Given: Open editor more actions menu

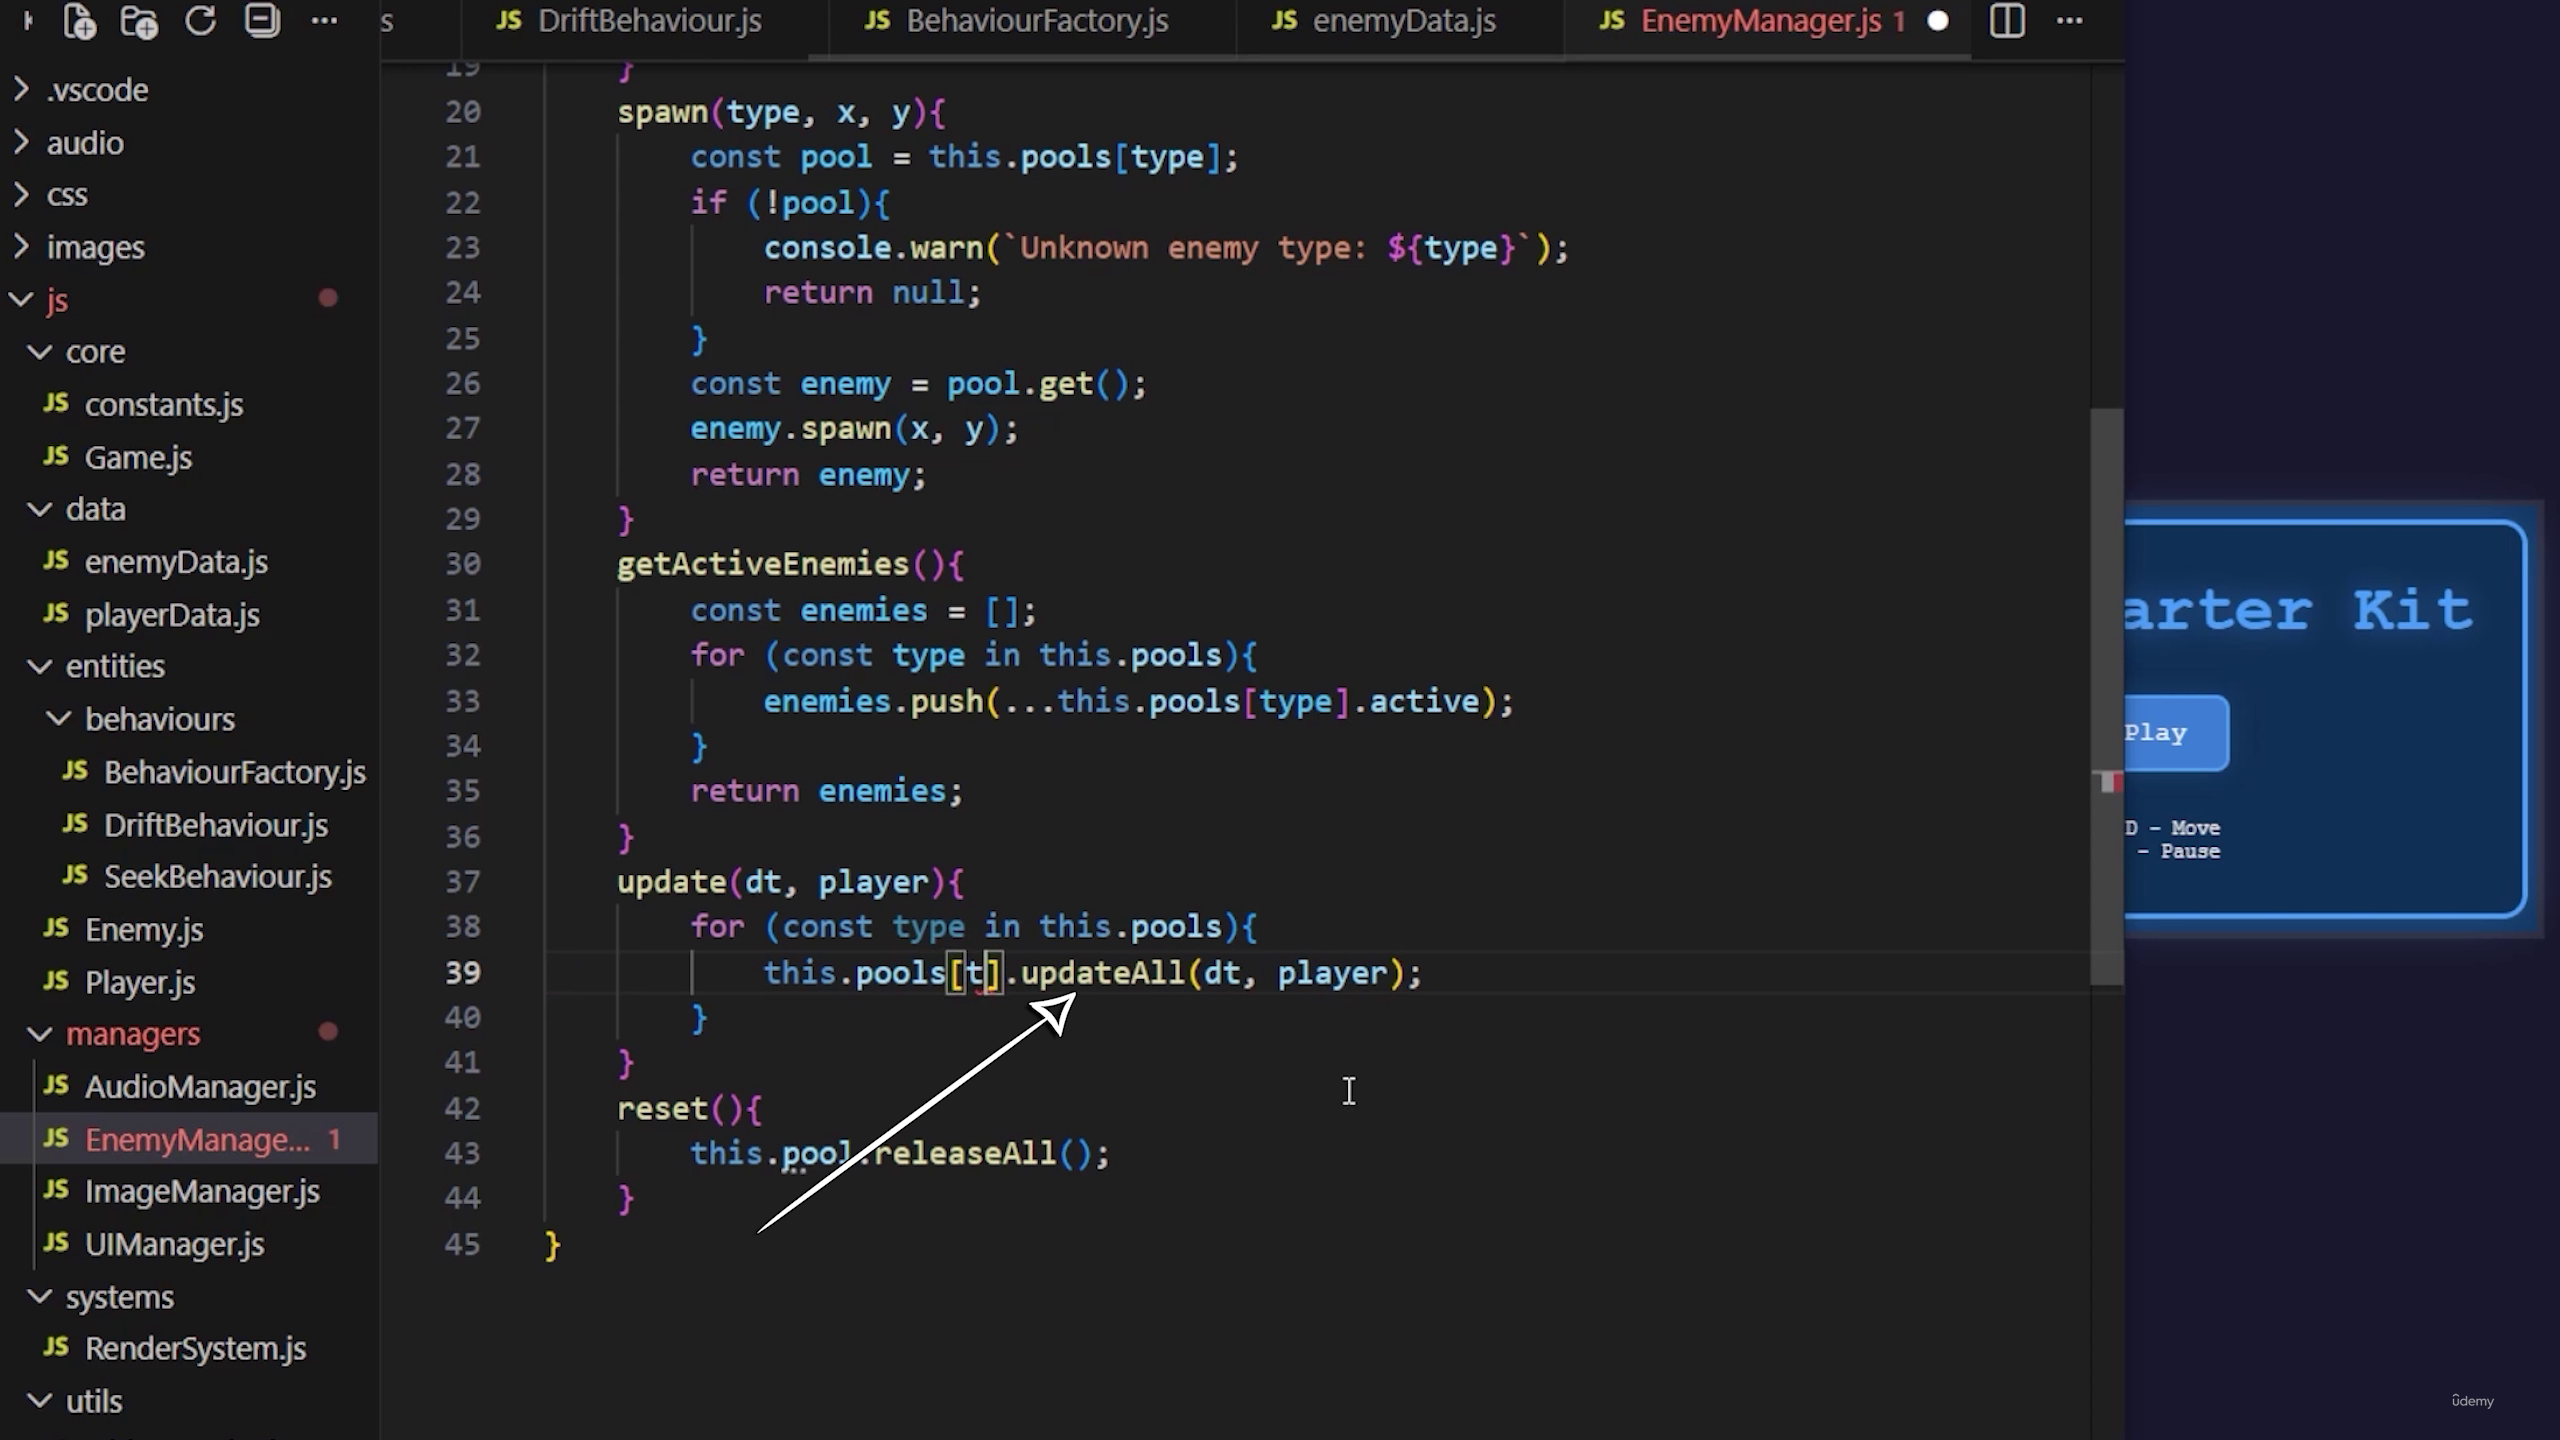Looking at the screenshot, I should coord(2069,20).
